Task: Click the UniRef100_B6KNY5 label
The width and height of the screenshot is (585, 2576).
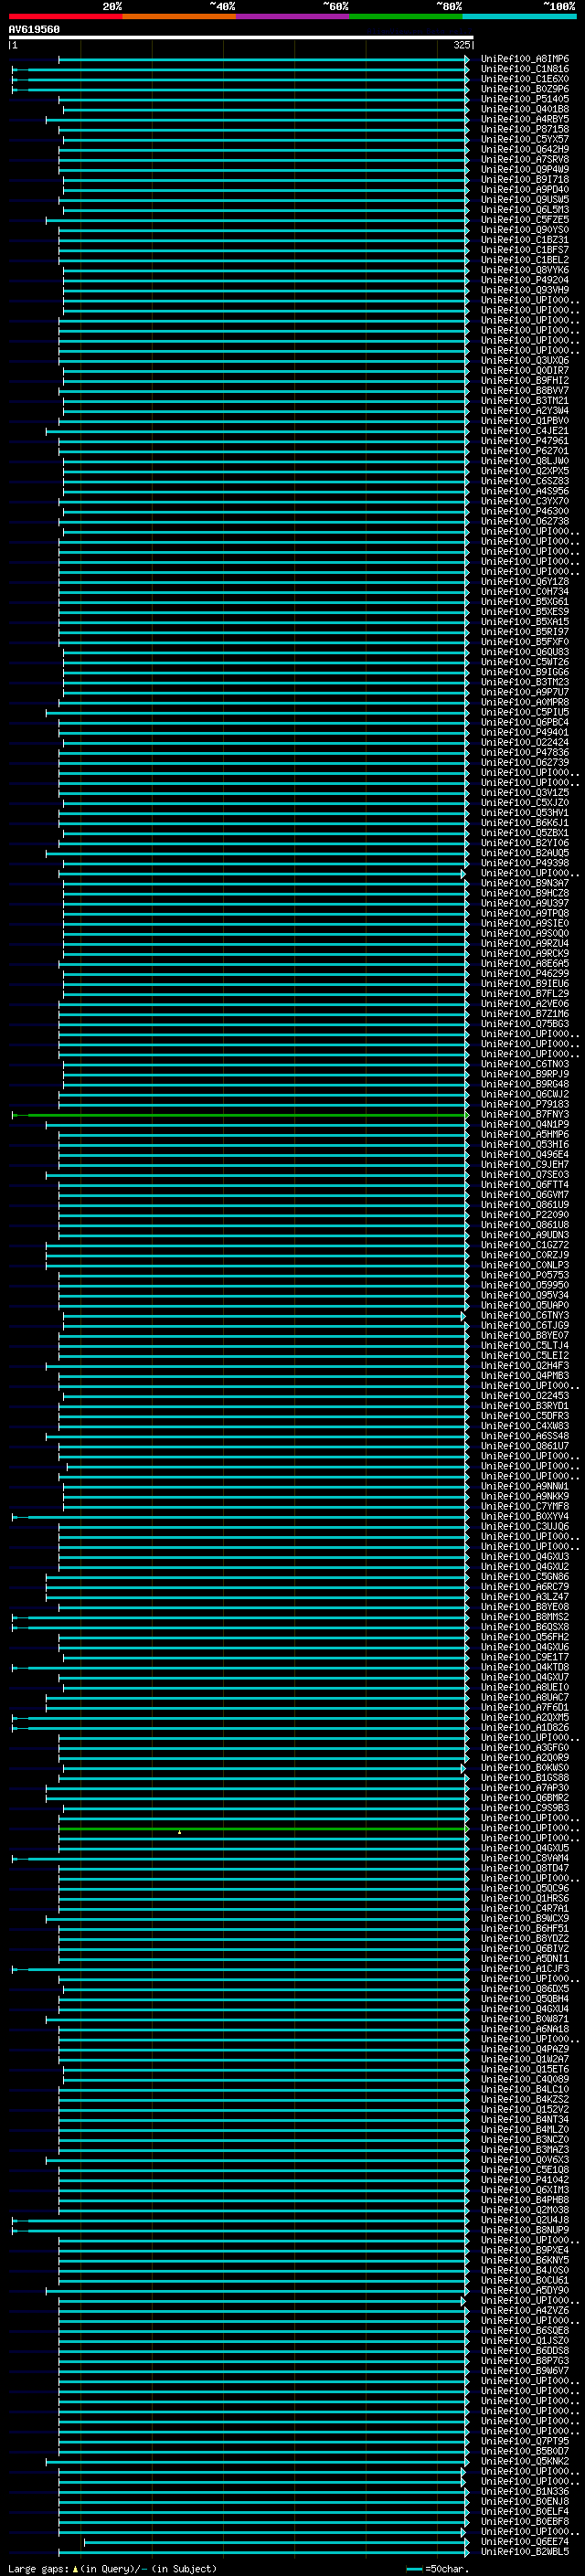Action: click(x=524, y=2261)
